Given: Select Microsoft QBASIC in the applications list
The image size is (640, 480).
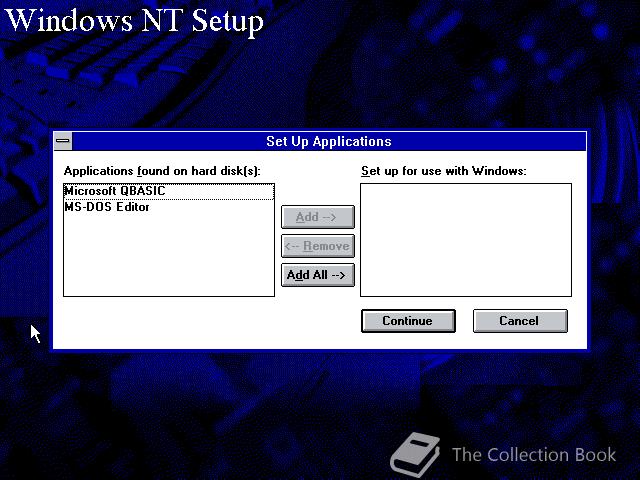Looking at the screenshot, I should click(x=169, y=191).
